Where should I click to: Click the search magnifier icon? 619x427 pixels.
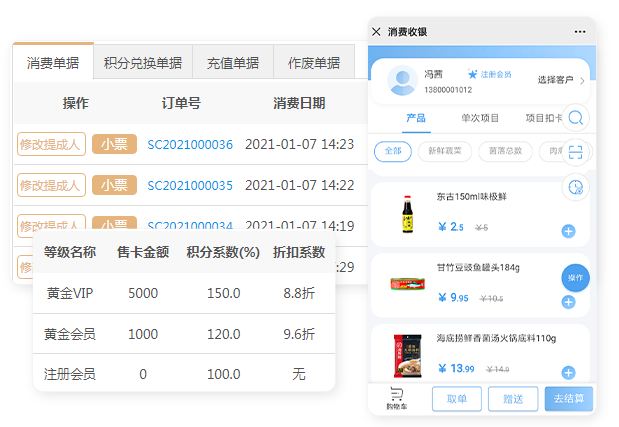pos(575,118)
